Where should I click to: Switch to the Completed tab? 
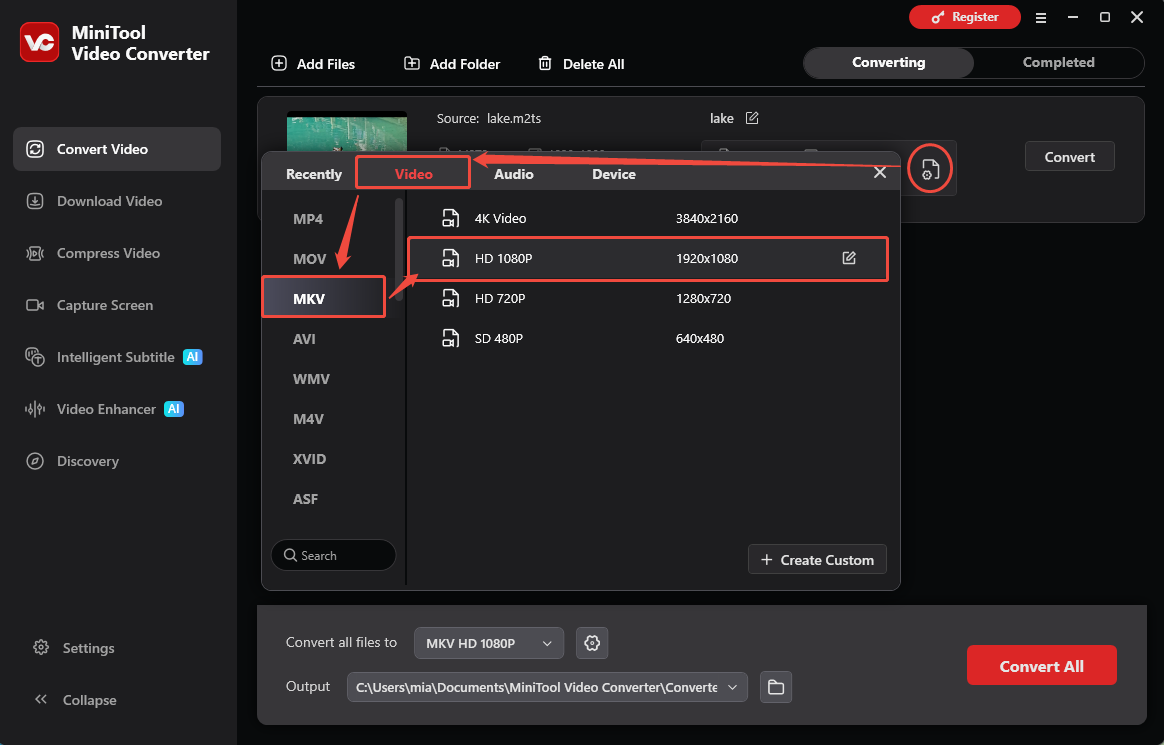1059,62
